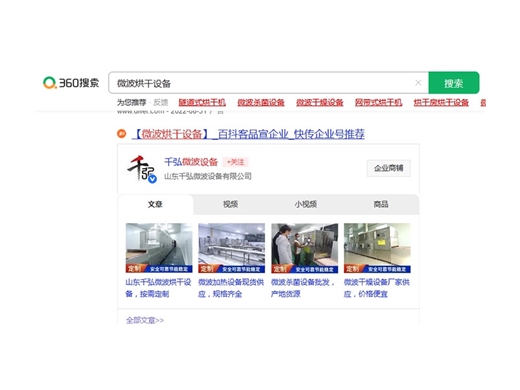Click the green 搜索 button
This screenshot has height=390, width=520.
pyautogui.click(x=454, y=83)
